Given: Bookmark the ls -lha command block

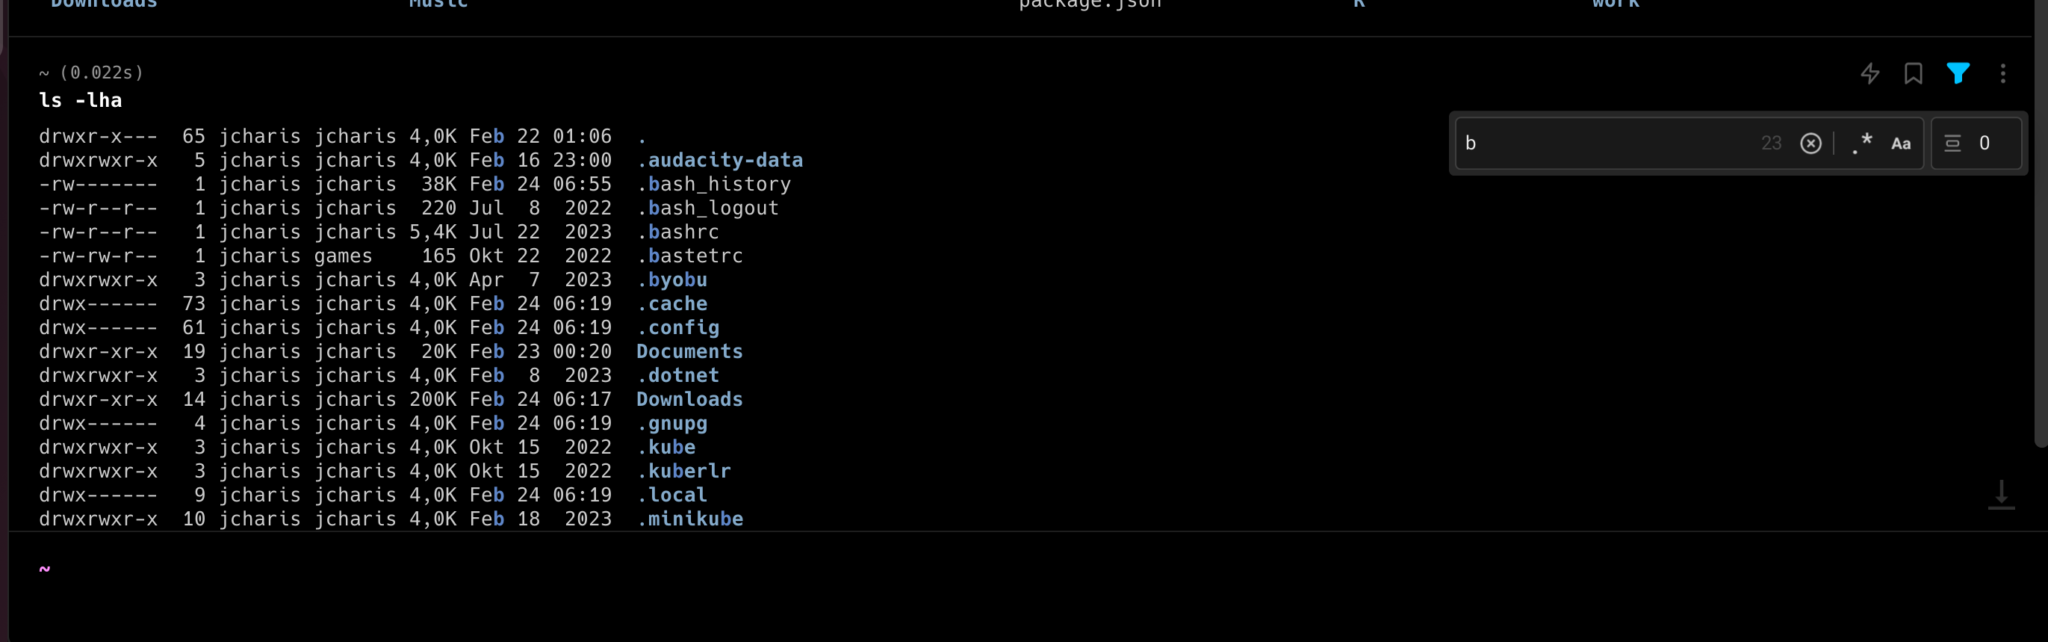Looking at the screenshot, I should click(x=1913, y=73).
